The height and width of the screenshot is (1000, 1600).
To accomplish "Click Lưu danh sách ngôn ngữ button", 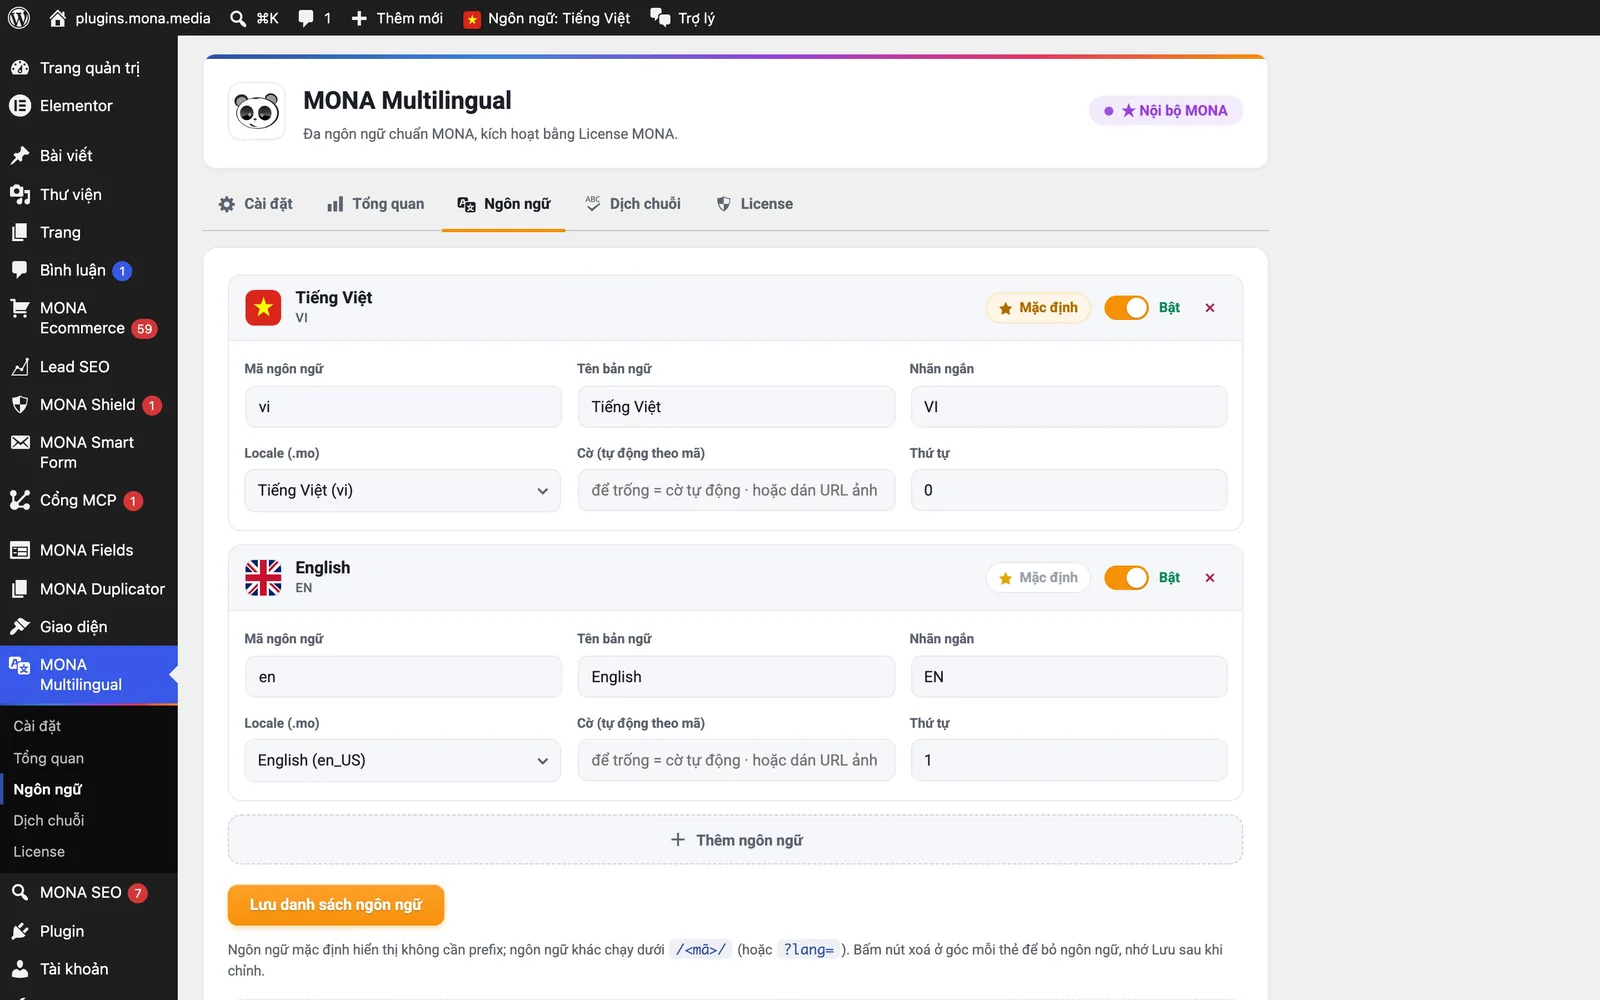I will pyautogui.click(x=336, y=905).
